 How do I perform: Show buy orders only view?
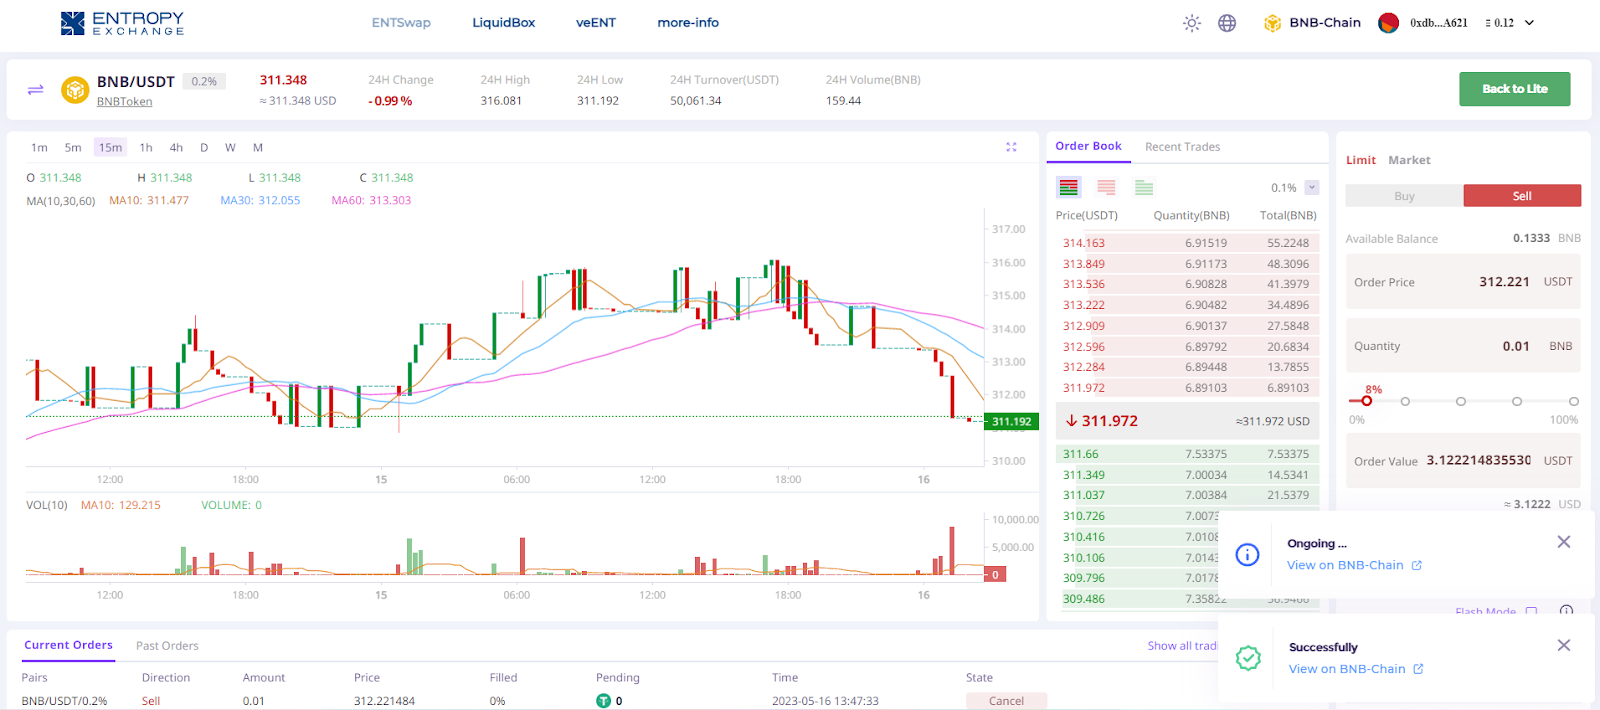coord(1144,187)
